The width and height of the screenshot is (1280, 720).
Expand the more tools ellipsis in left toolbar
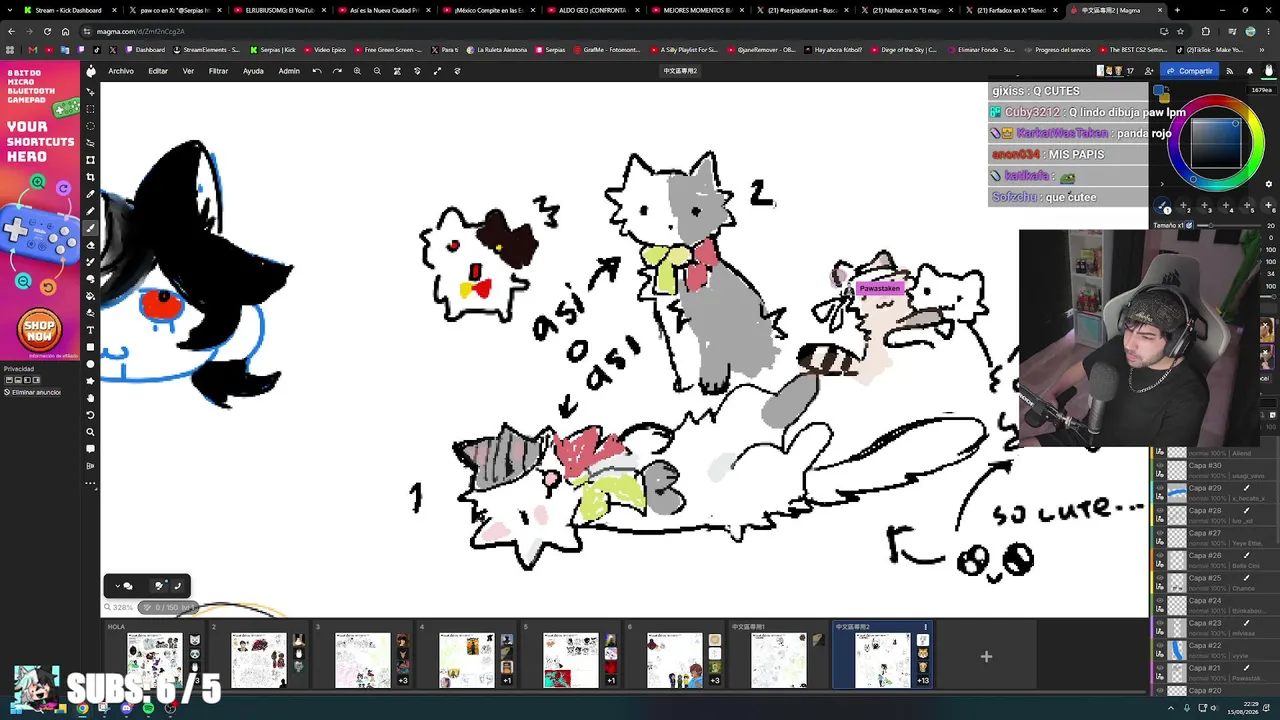[x=90, y=484]
